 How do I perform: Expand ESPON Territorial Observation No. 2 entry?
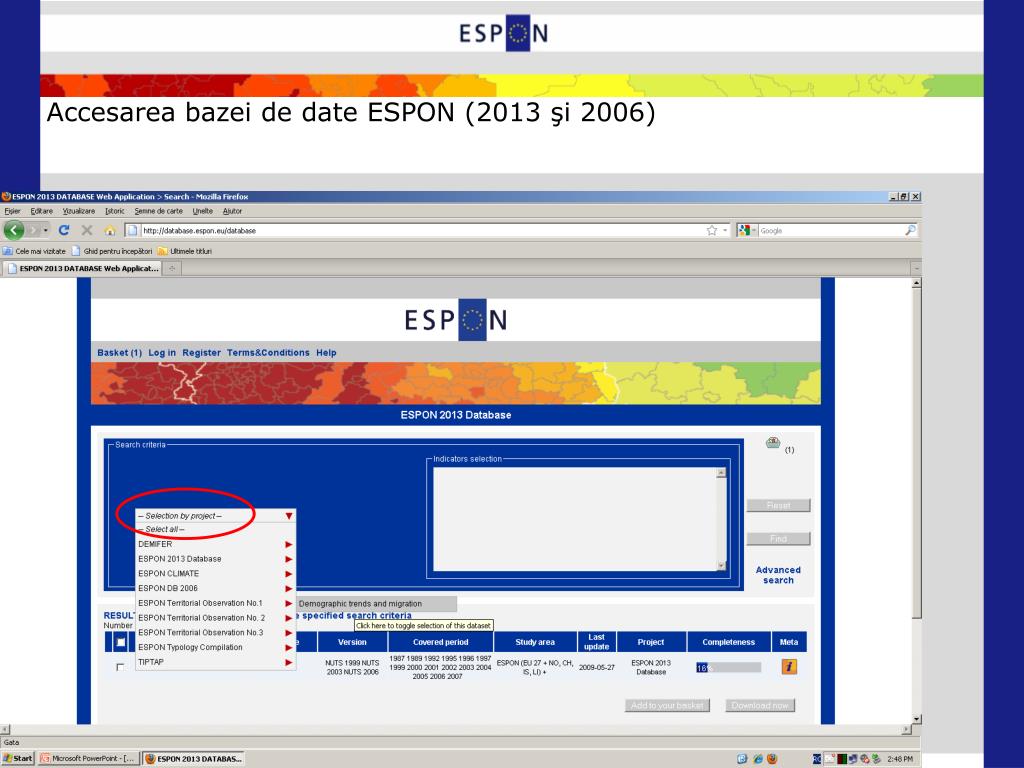(x=216, y=618)
